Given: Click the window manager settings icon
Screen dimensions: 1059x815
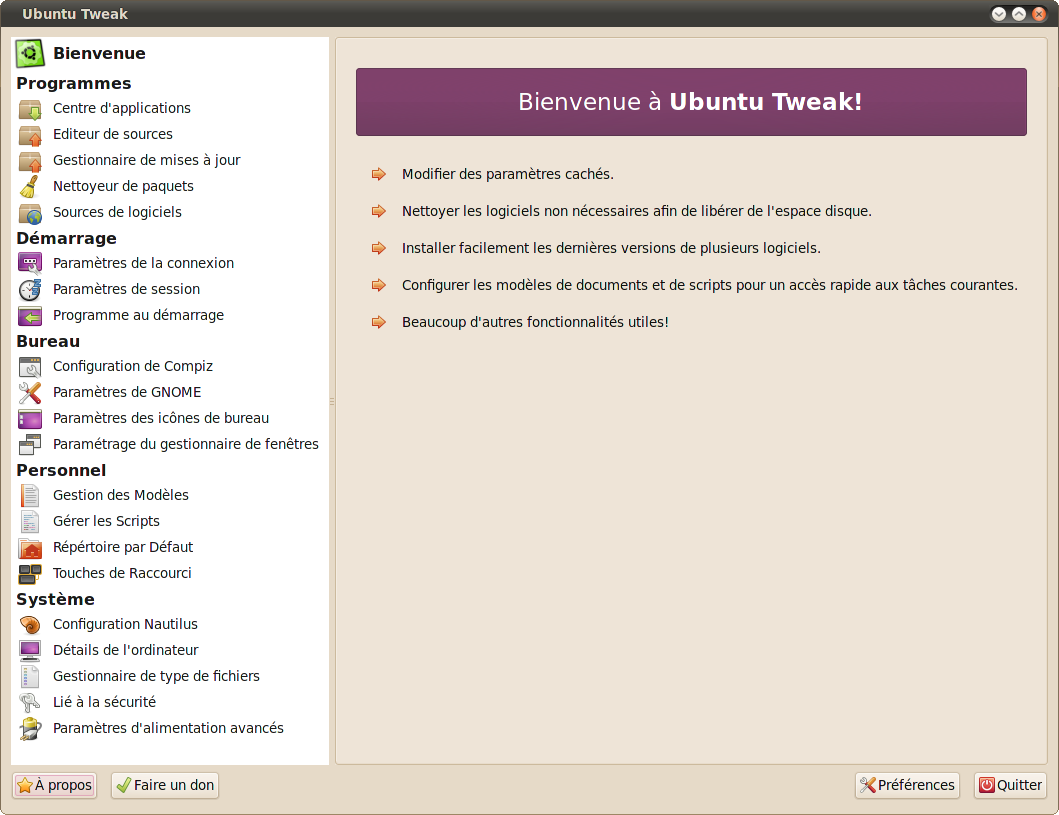Looking at the screenshot, I should click(30, 444).
